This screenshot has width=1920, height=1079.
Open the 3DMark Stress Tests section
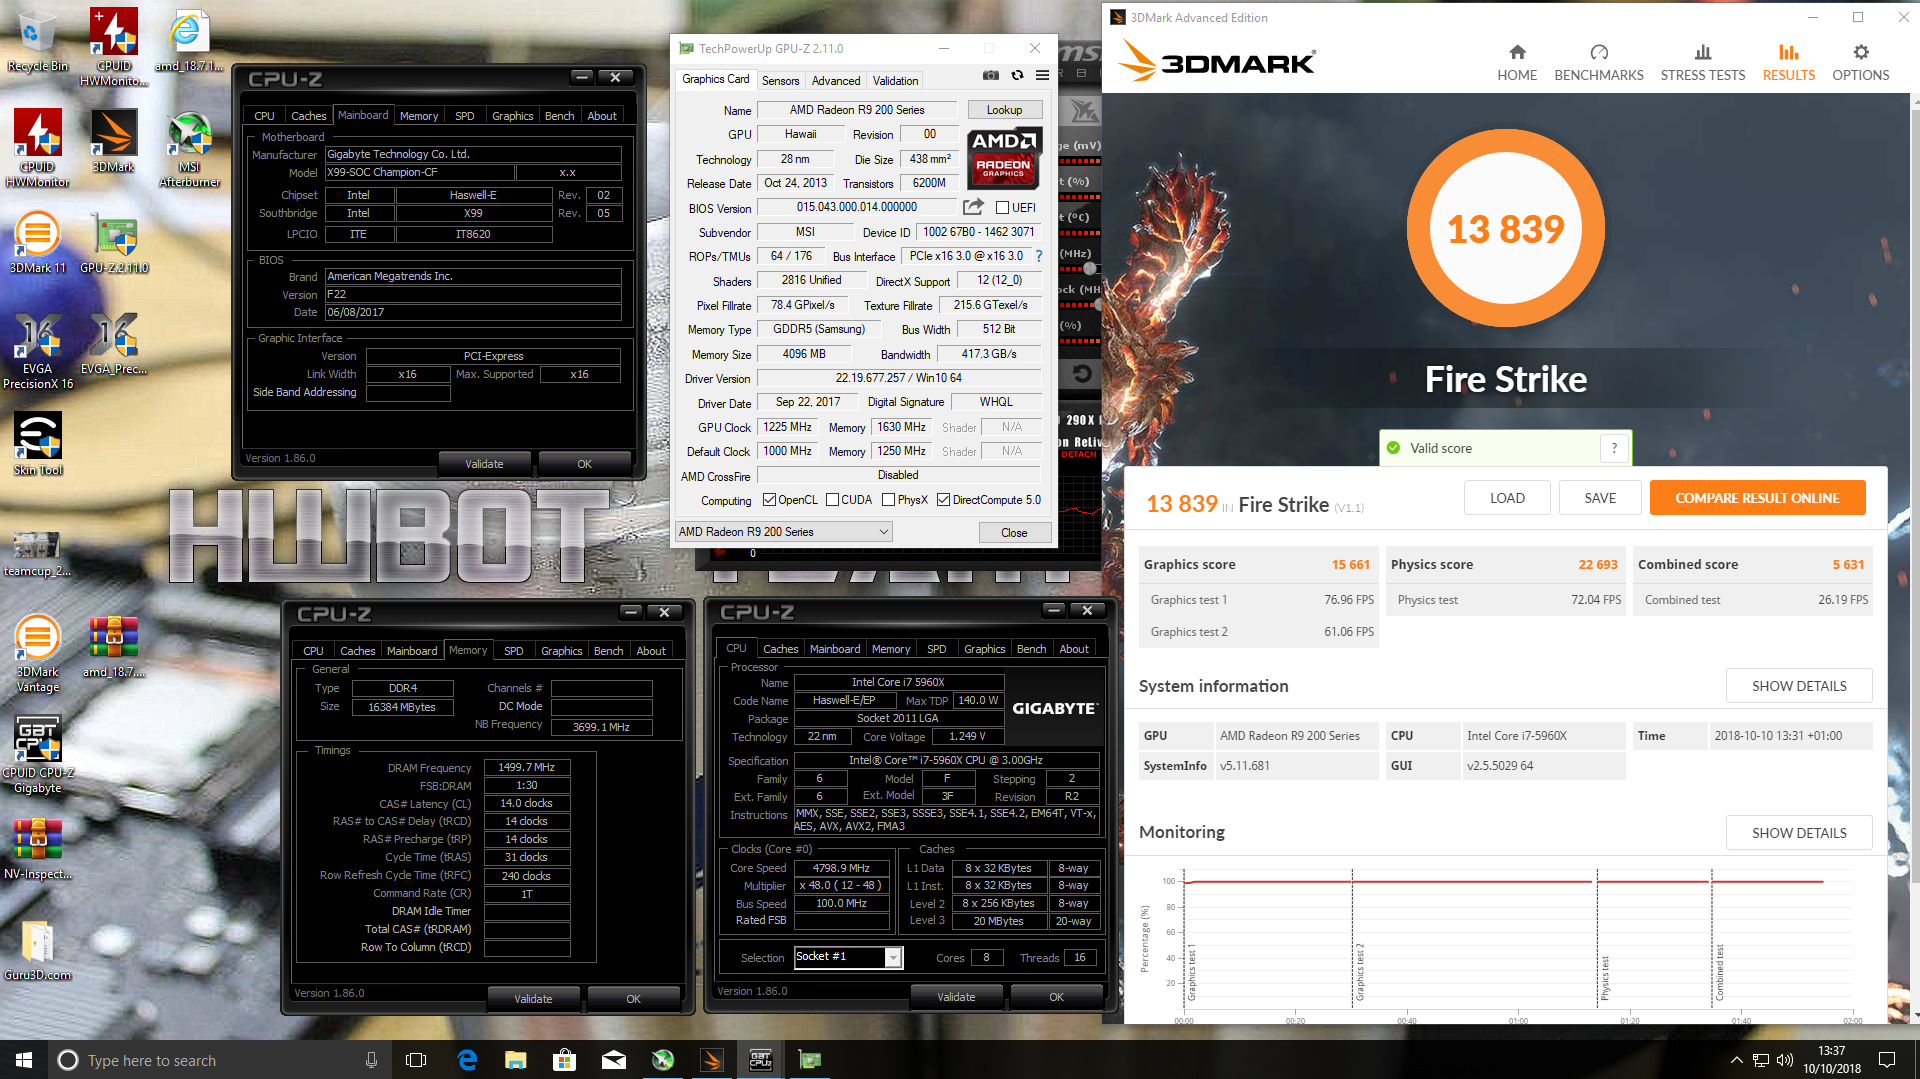coord(1703,62)
